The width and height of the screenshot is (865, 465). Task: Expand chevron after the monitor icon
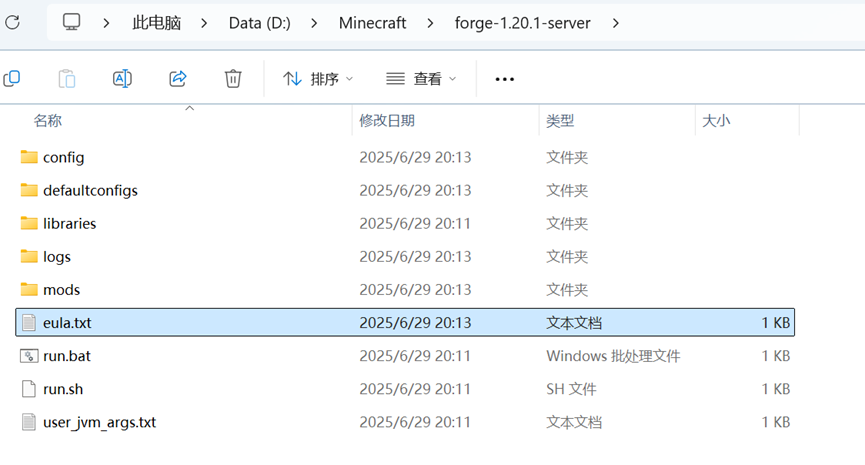tap(106, 23)
